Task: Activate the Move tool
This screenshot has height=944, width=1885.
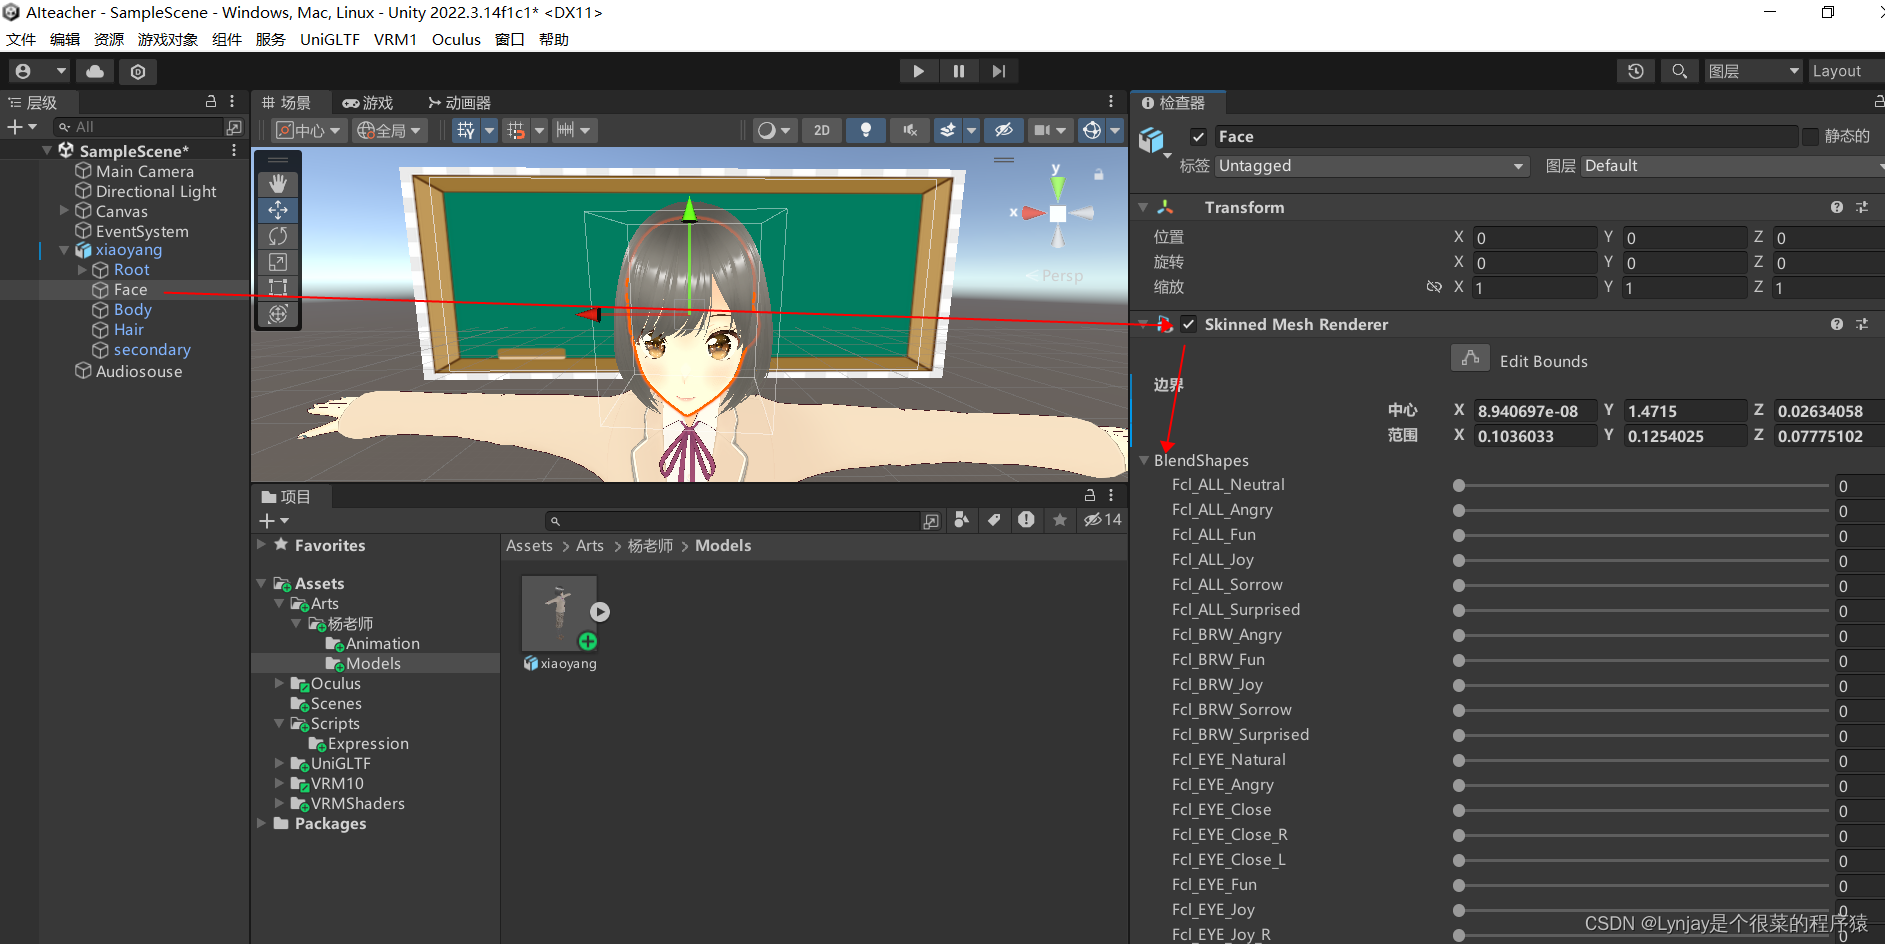Action: pyautogui.click(x=277, y=210)
